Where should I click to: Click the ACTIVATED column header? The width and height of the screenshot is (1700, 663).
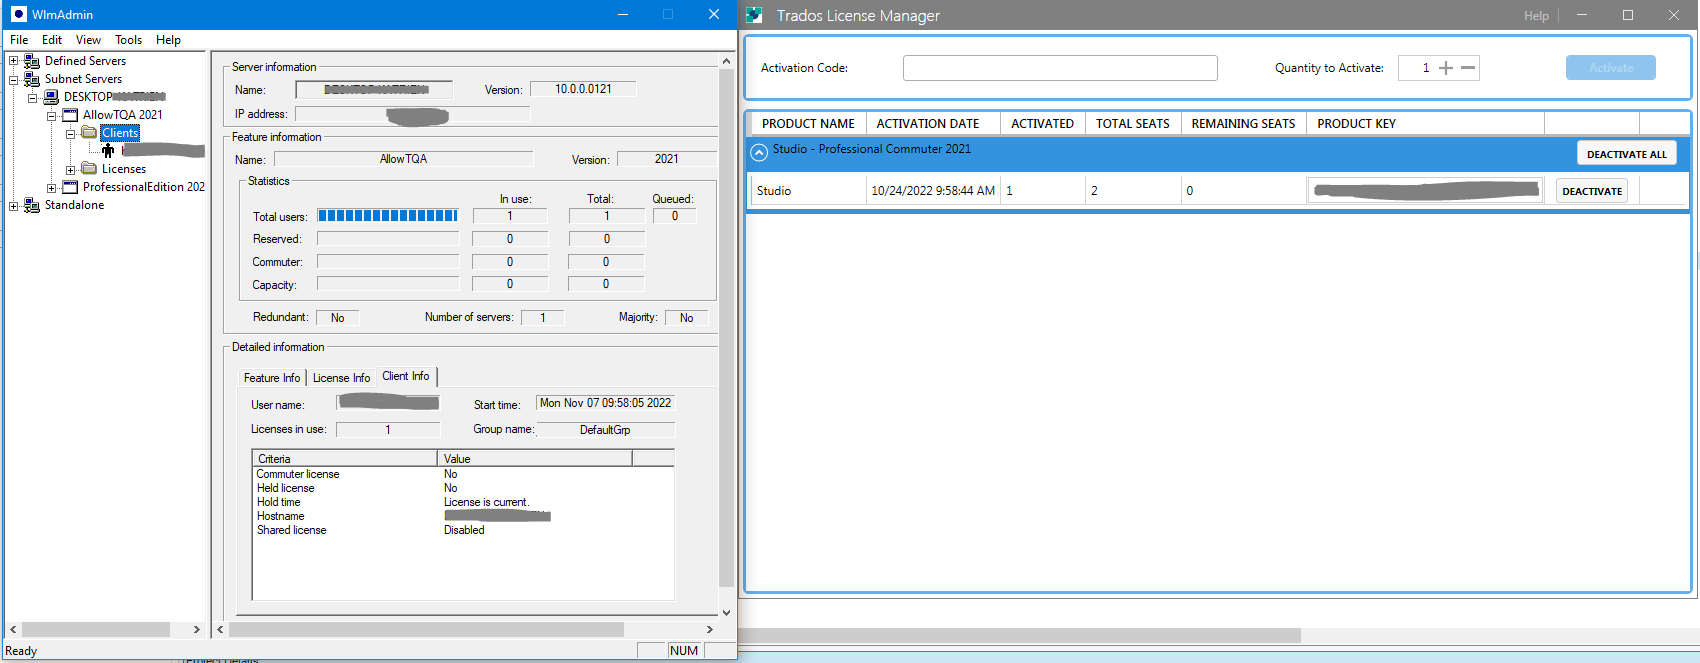(1043, 123)
